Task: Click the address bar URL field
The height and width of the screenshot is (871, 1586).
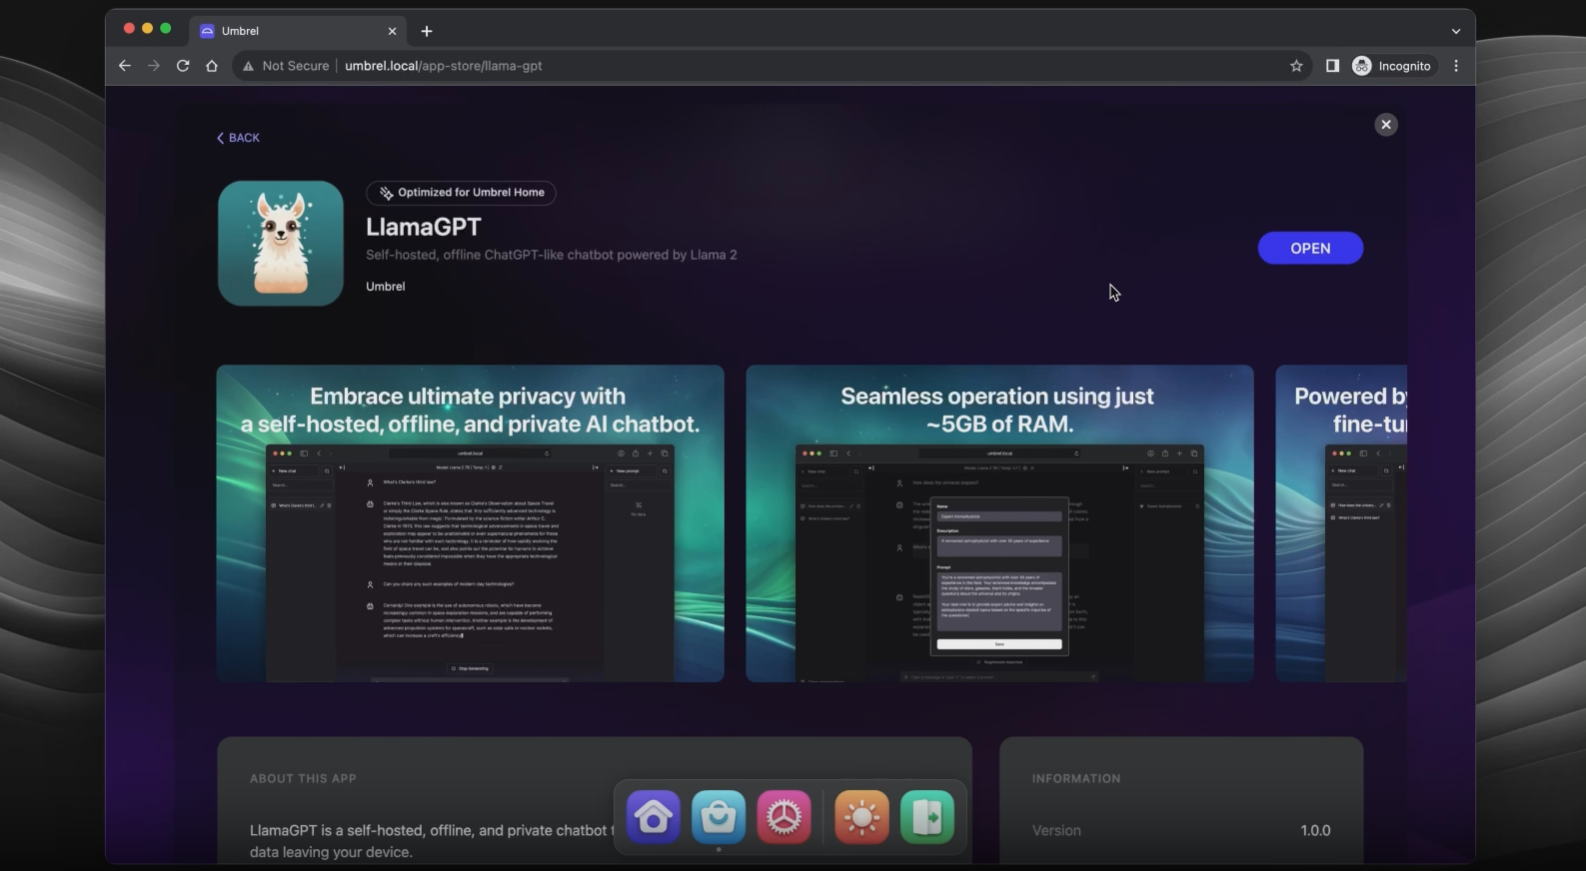Action: (x=700, y=66)
